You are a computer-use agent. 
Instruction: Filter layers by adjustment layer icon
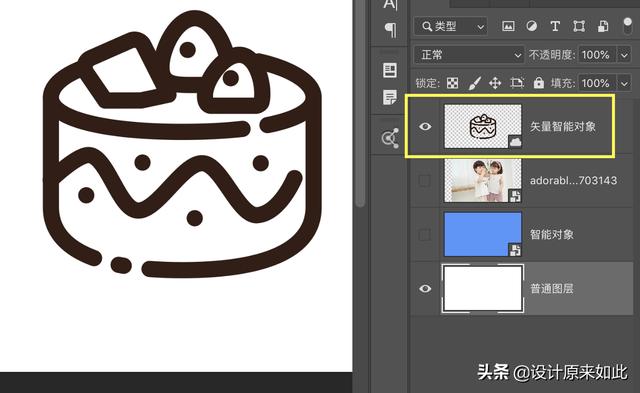click(531, 27)
